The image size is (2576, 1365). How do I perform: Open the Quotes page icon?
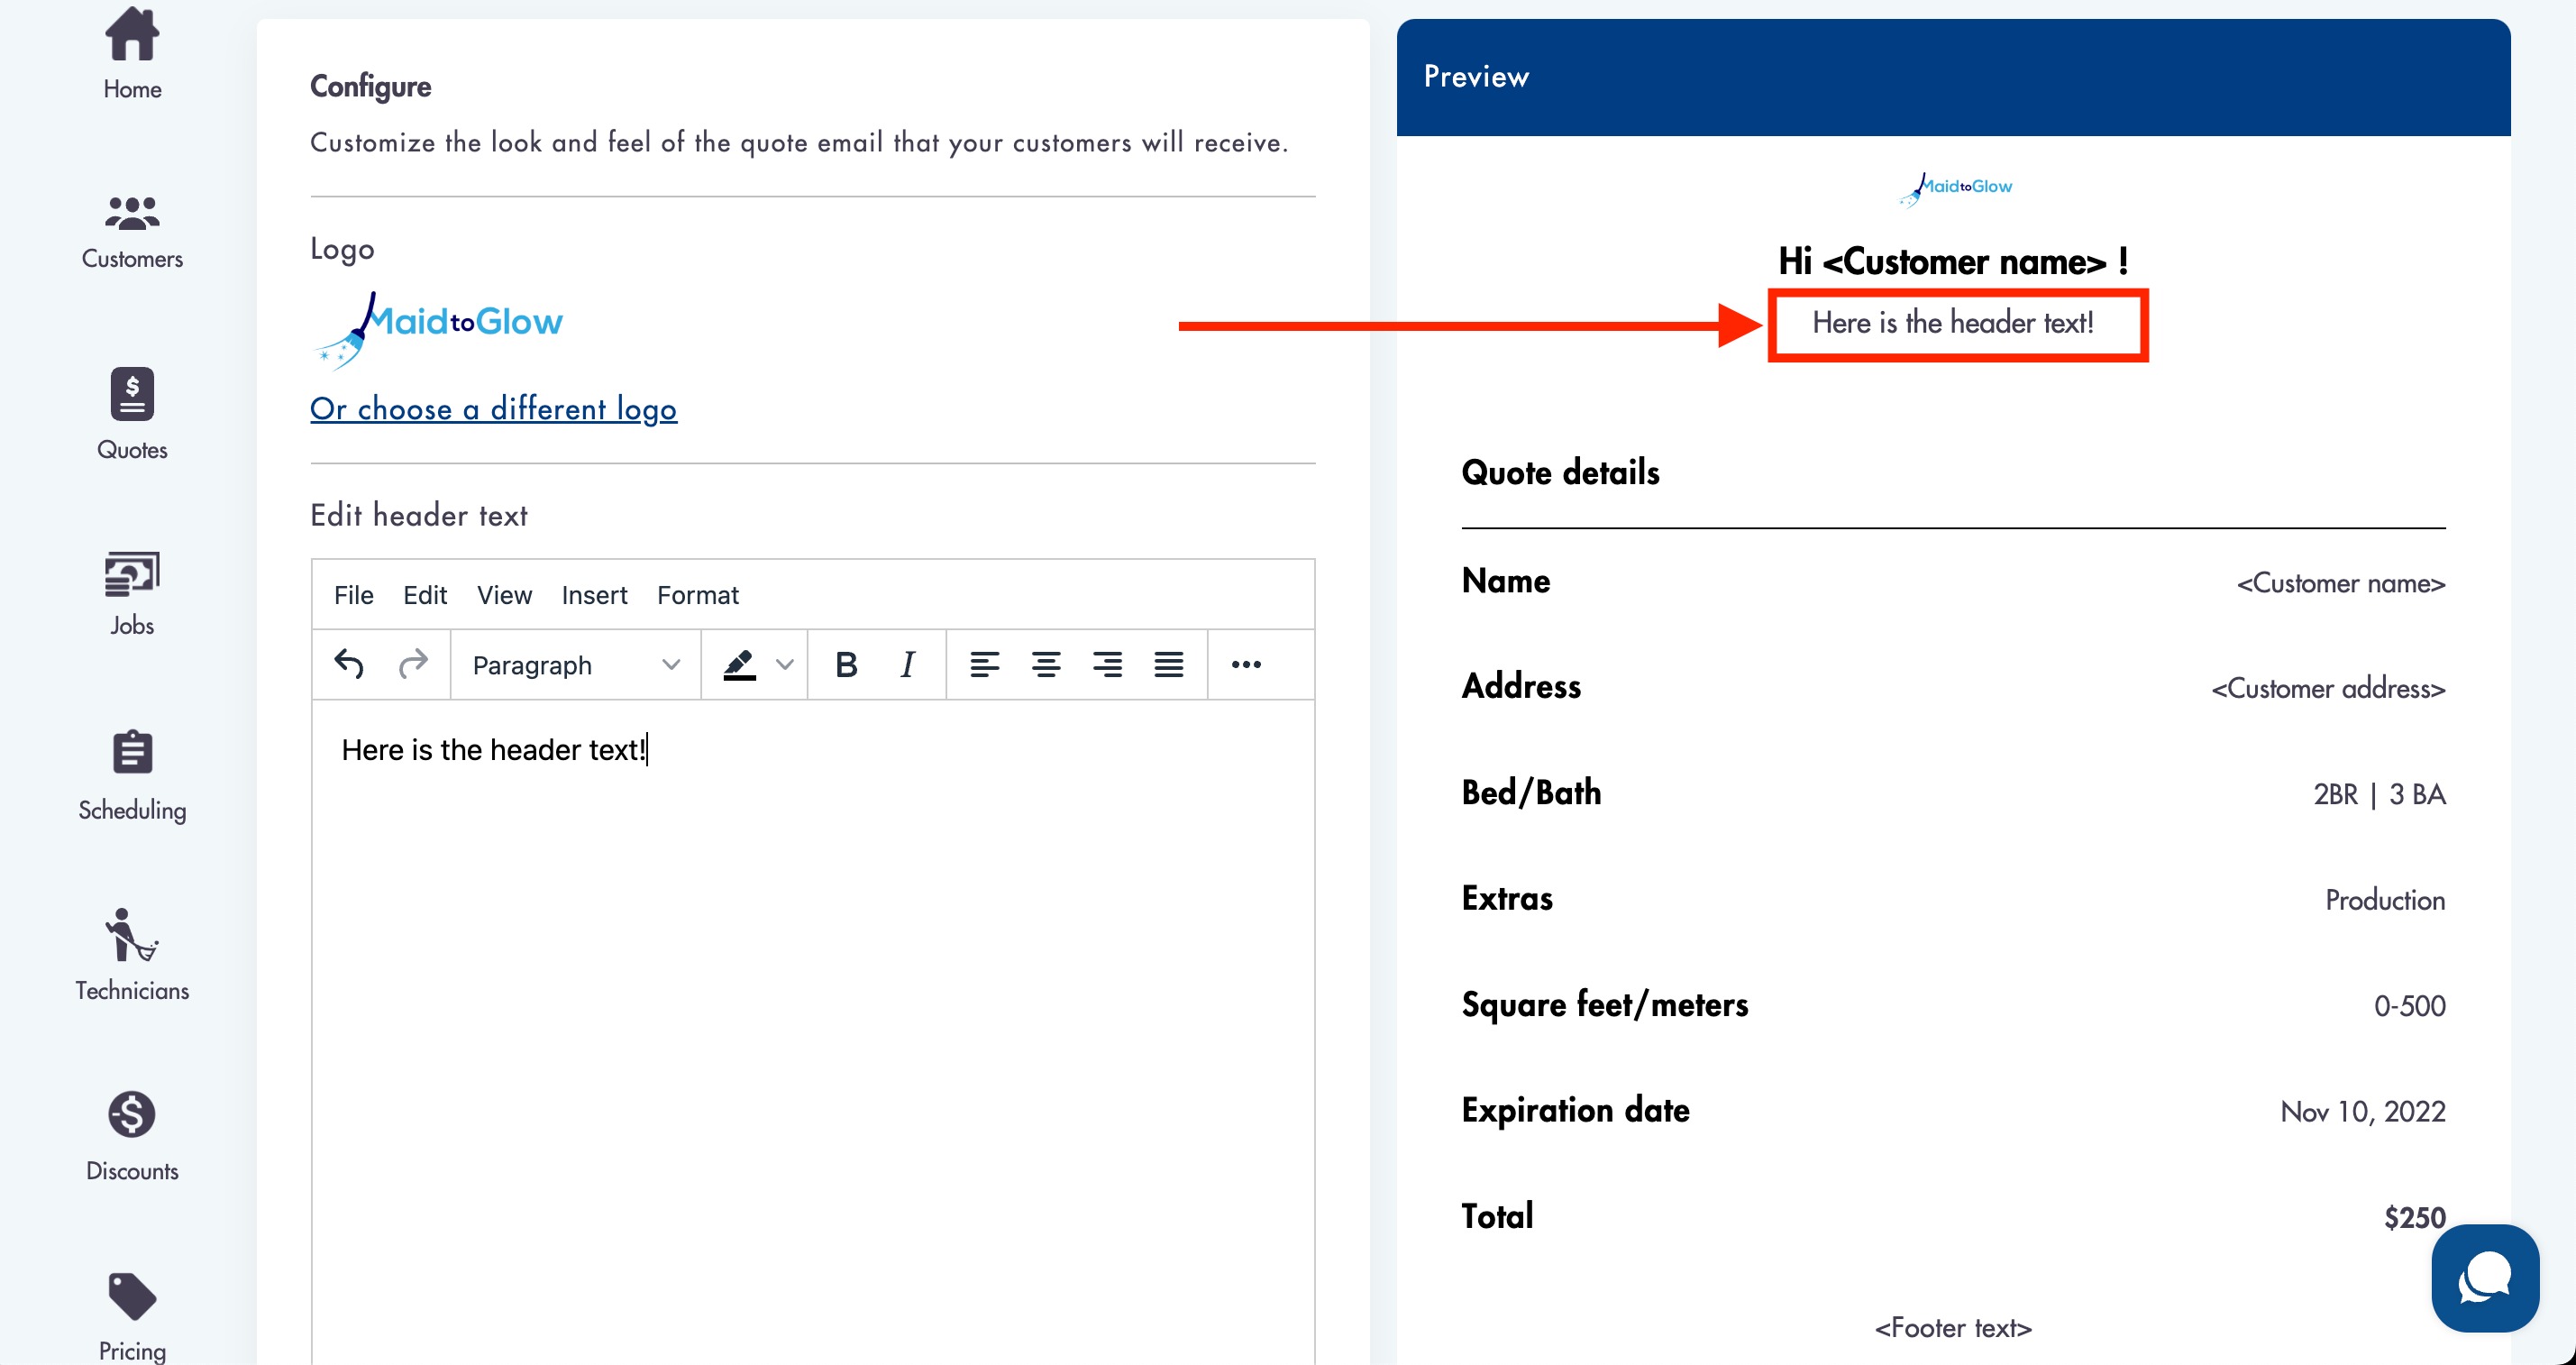pos(132,394)
